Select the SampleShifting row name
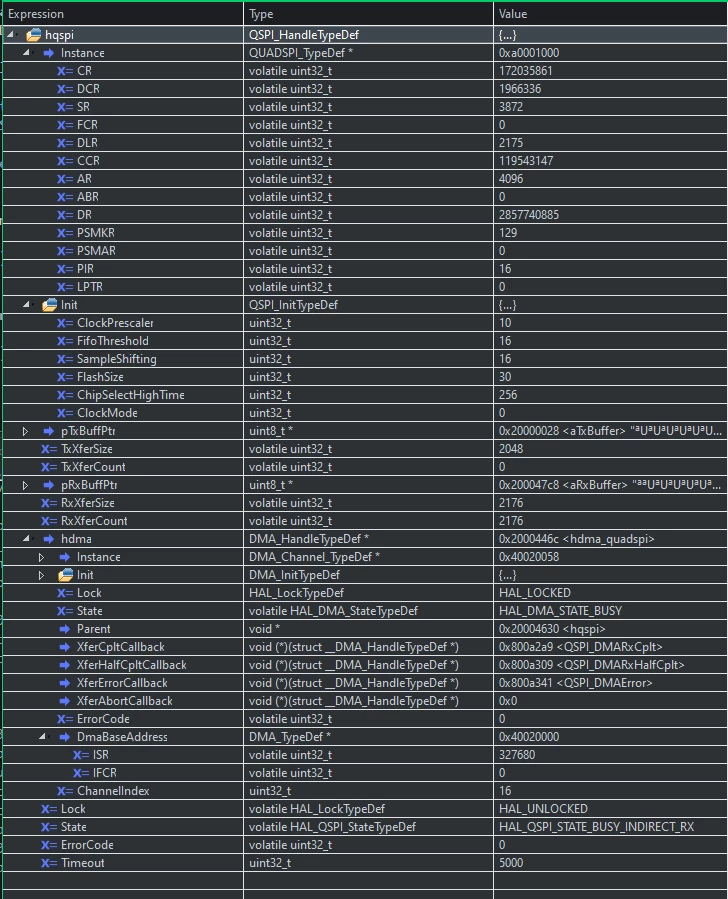This screenshot has width=728, height=899. pos(117,359)
